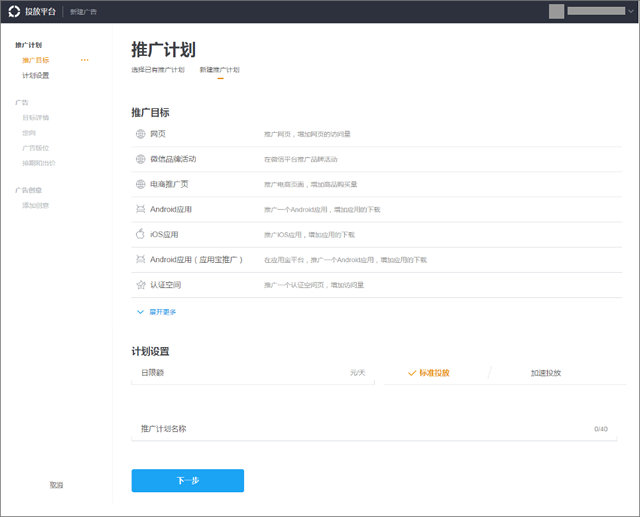The height and width of the screenshot is (517, 640).
Task: Select 标准投放 delivery option
Action: click(429, 373)
